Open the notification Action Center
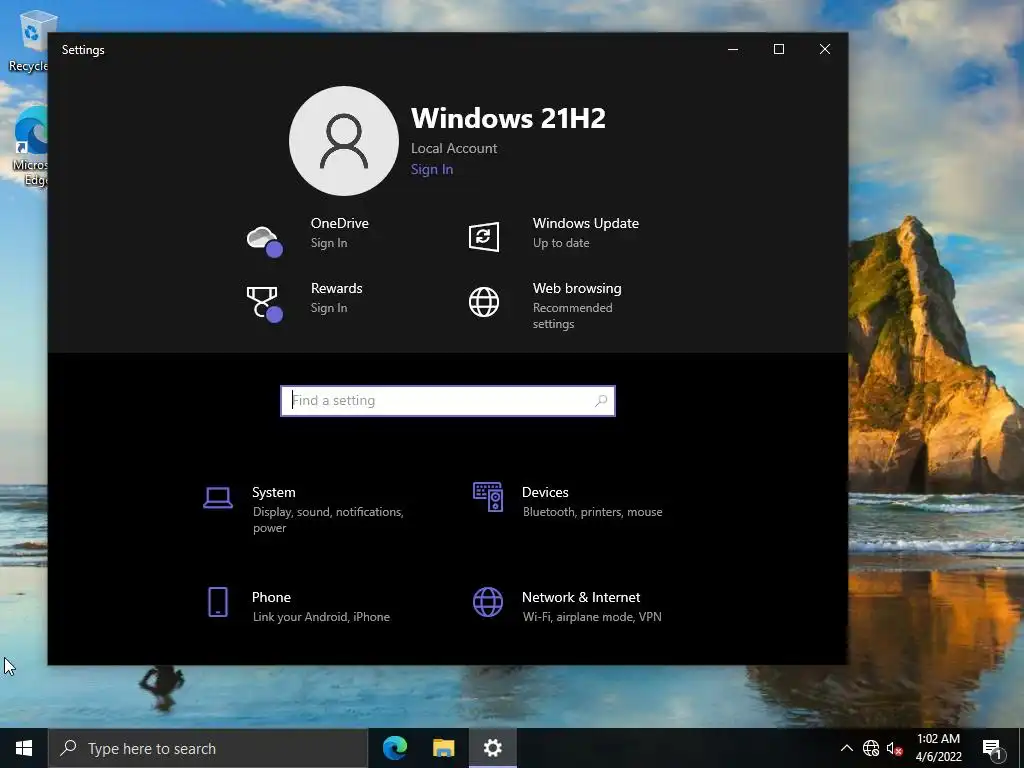 point(991,748)
